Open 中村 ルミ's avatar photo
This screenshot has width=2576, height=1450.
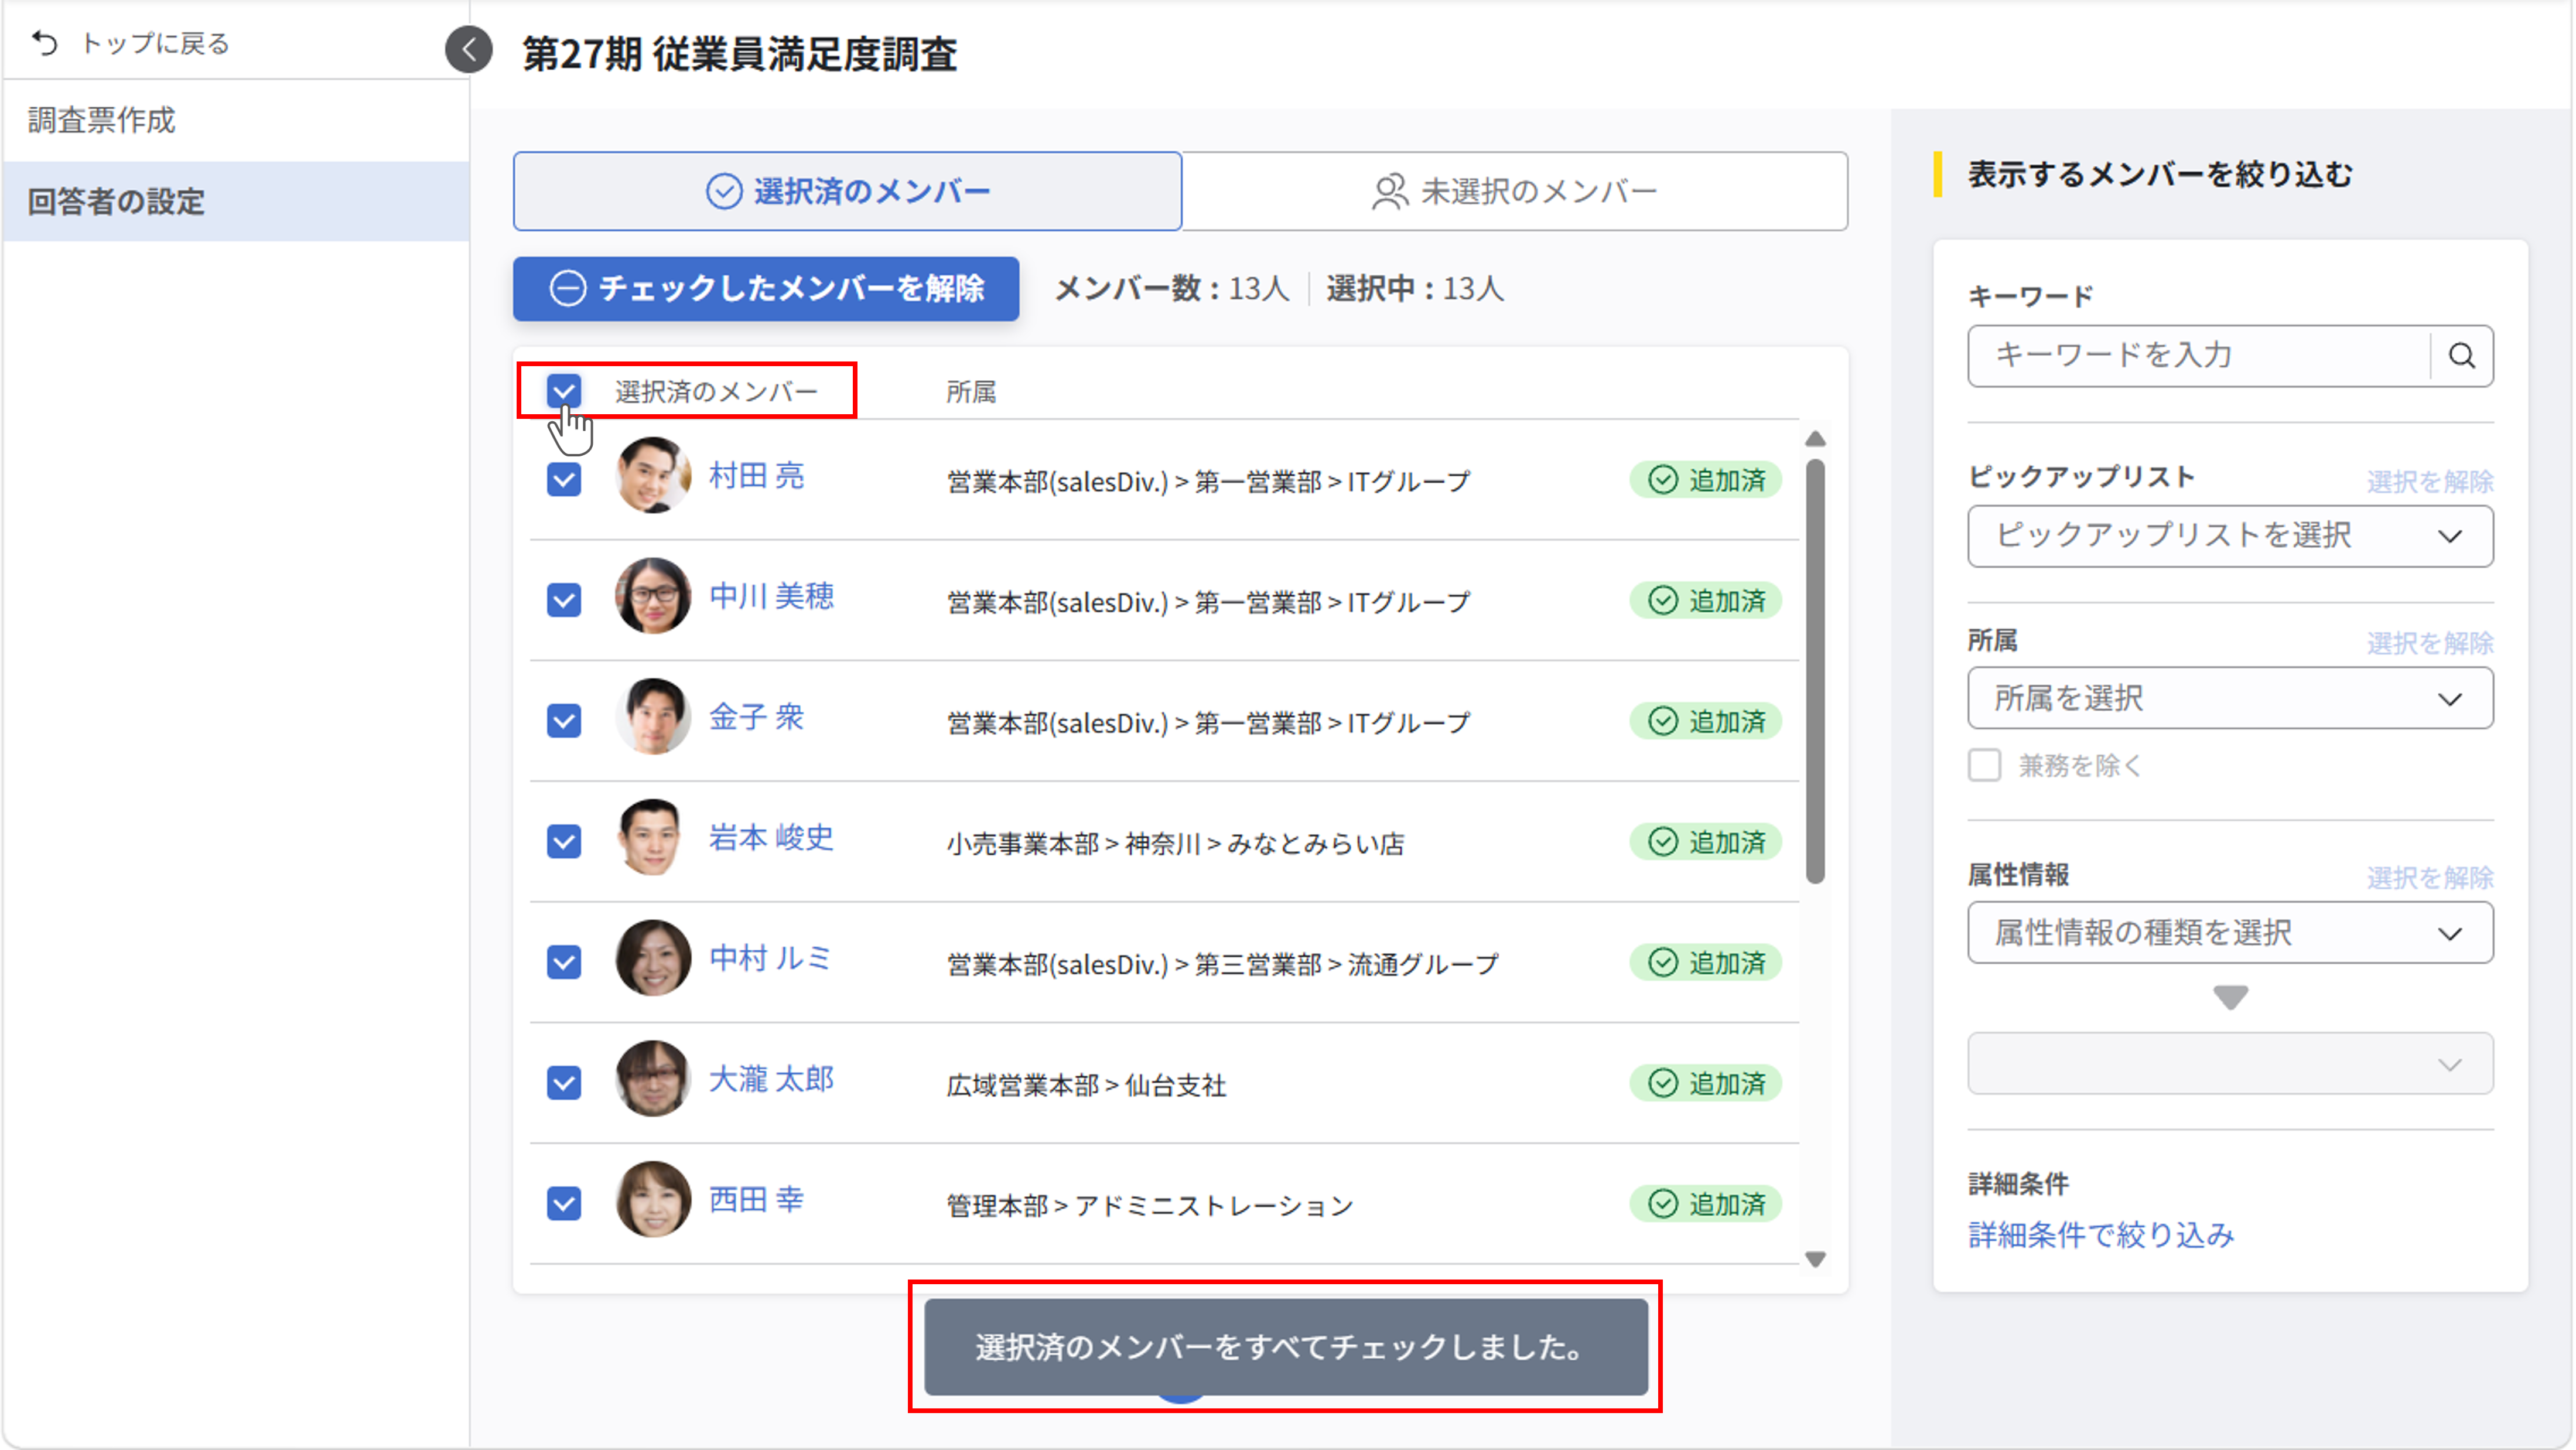(x=652, y=959)
